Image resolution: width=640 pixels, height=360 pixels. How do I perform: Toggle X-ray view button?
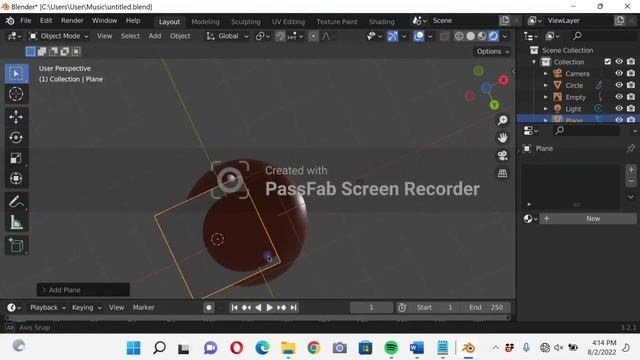tap(444, 36)
